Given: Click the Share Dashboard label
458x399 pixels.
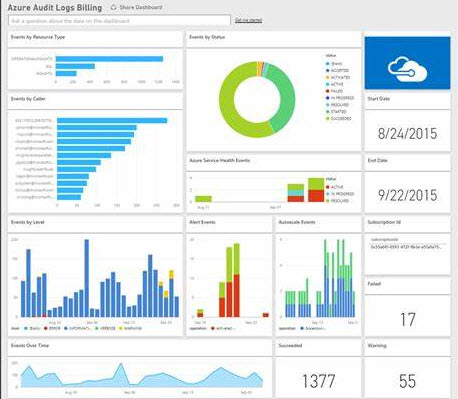Looking at the screenshot, I should point(141,7).
